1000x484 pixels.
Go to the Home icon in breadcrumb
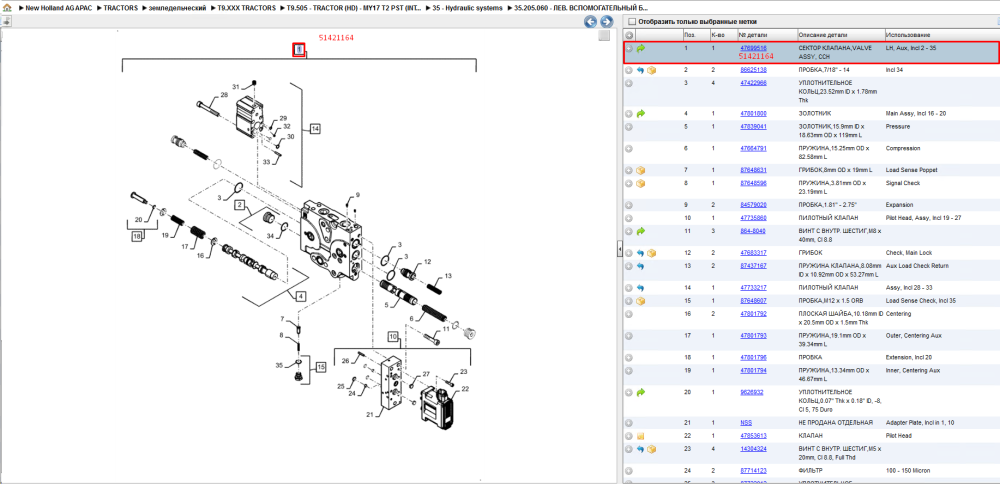pyautogui.click(x=7, y=8)
